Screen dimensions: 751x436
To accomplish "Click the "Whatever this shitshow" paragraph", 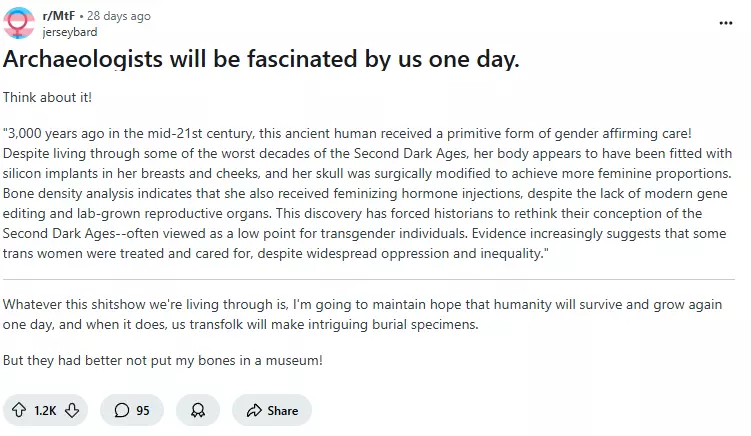I will [x=365, y=314].
